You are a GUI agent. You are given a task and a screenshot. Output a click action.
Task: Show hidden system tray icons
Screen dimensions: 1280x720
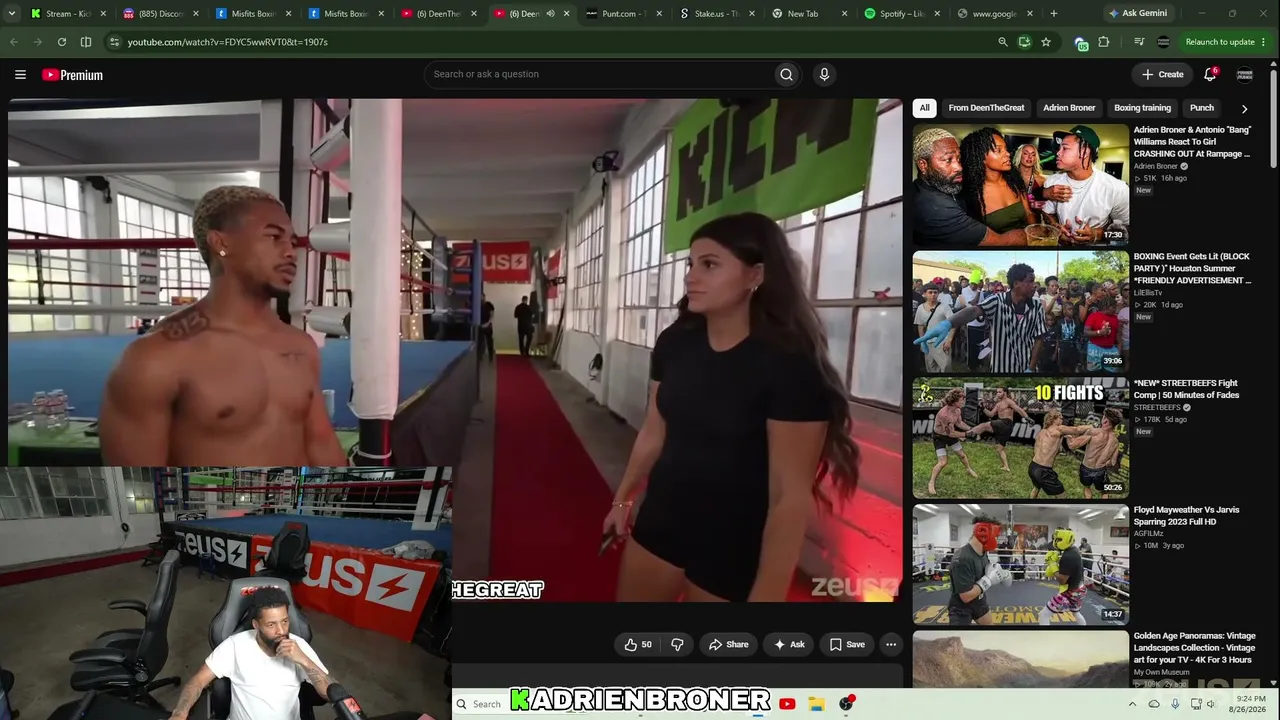(1132, 704)
